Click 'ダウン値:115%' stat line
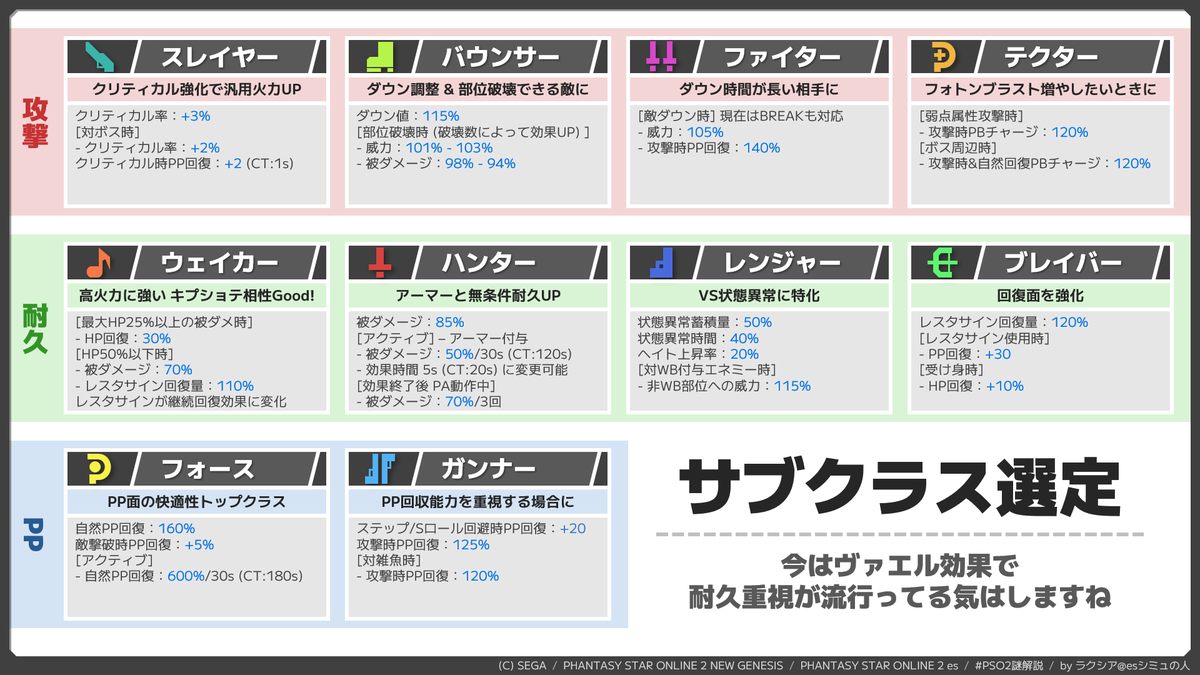Image resolution: width=1200 pixels, height=675 pixels. pos(408,116)
